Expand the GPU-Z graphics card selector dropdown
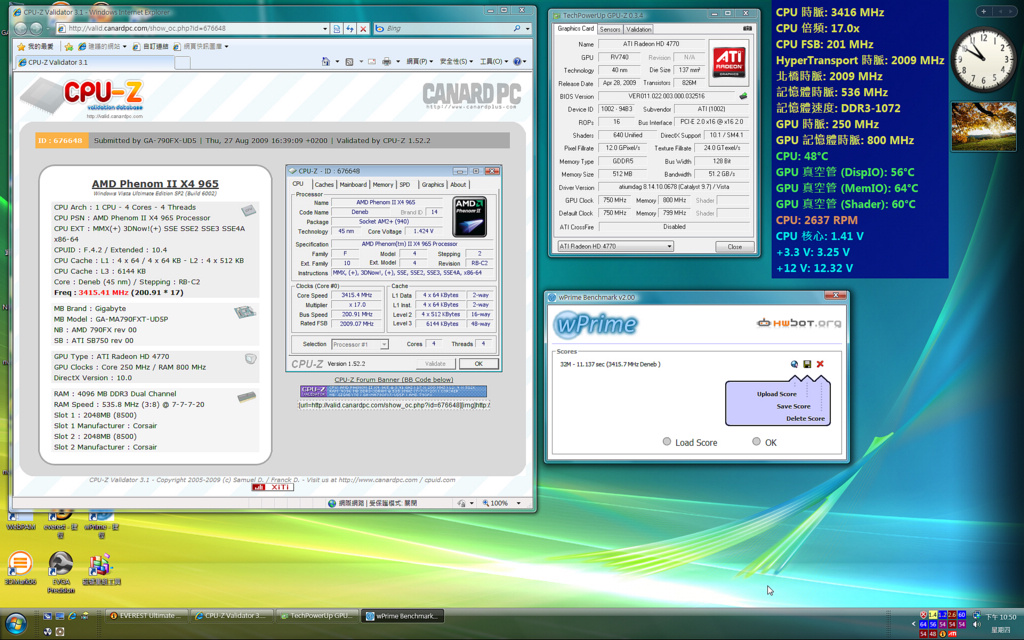Image resolution: width=1024 pixels, height=640 pixels. 669,246
